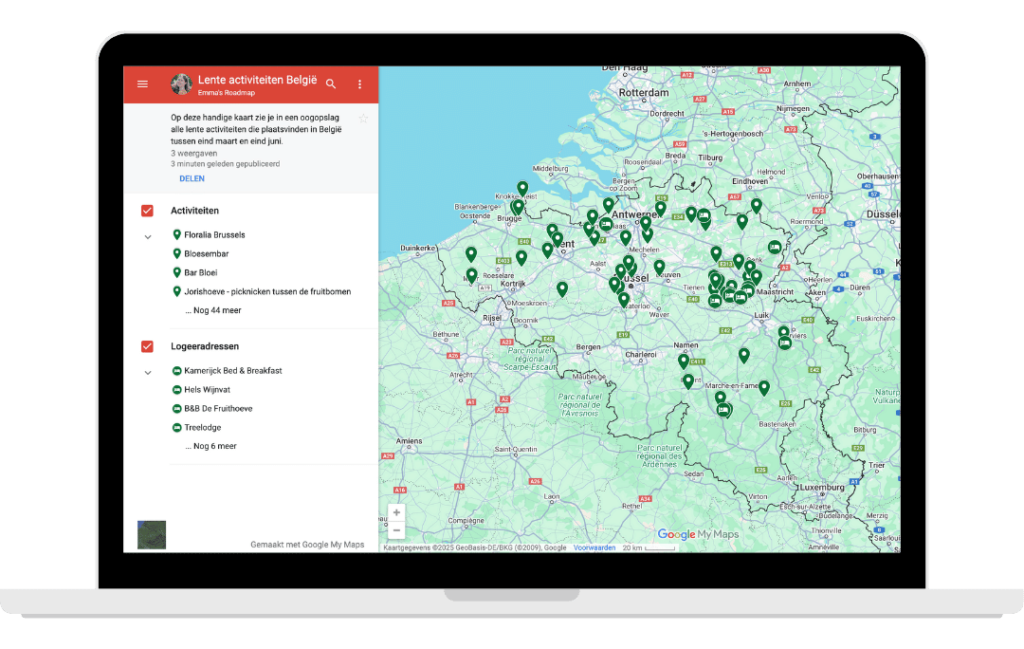Image resolution: width=1024 pixels, height=649 pixels.
Task: Expand '... Nog 44 meer' activities
Action: click(212, 311)
